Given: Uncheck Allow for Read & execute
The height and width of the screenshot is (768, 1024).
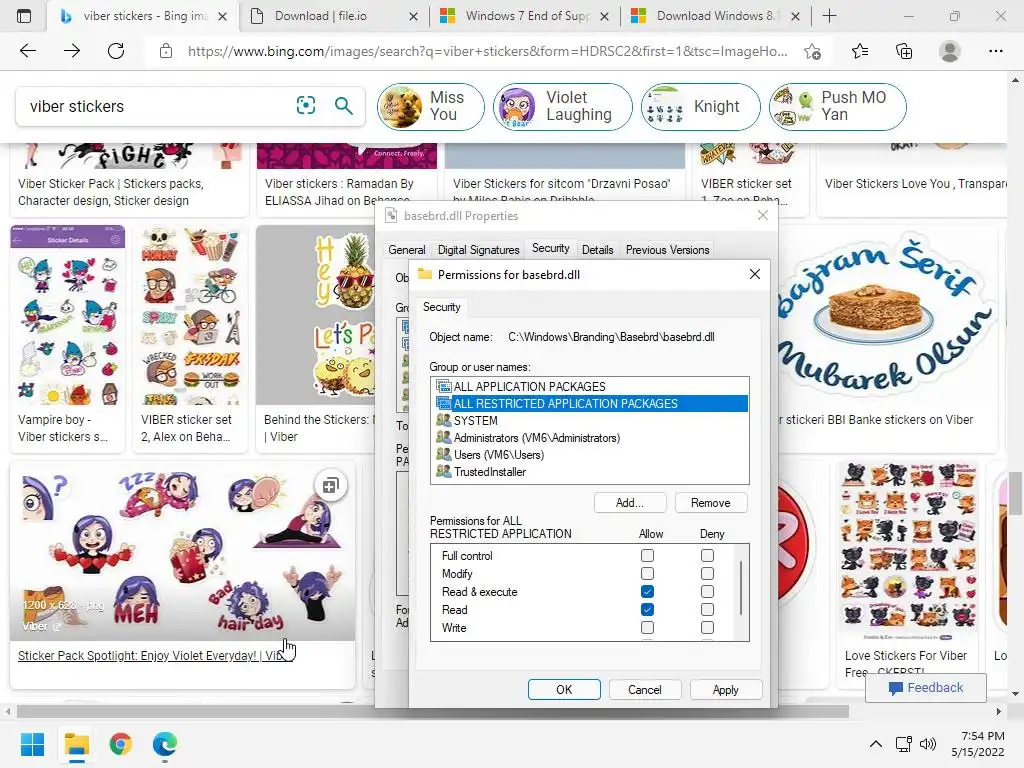Looking at the screenshot, I should [647, 592].
